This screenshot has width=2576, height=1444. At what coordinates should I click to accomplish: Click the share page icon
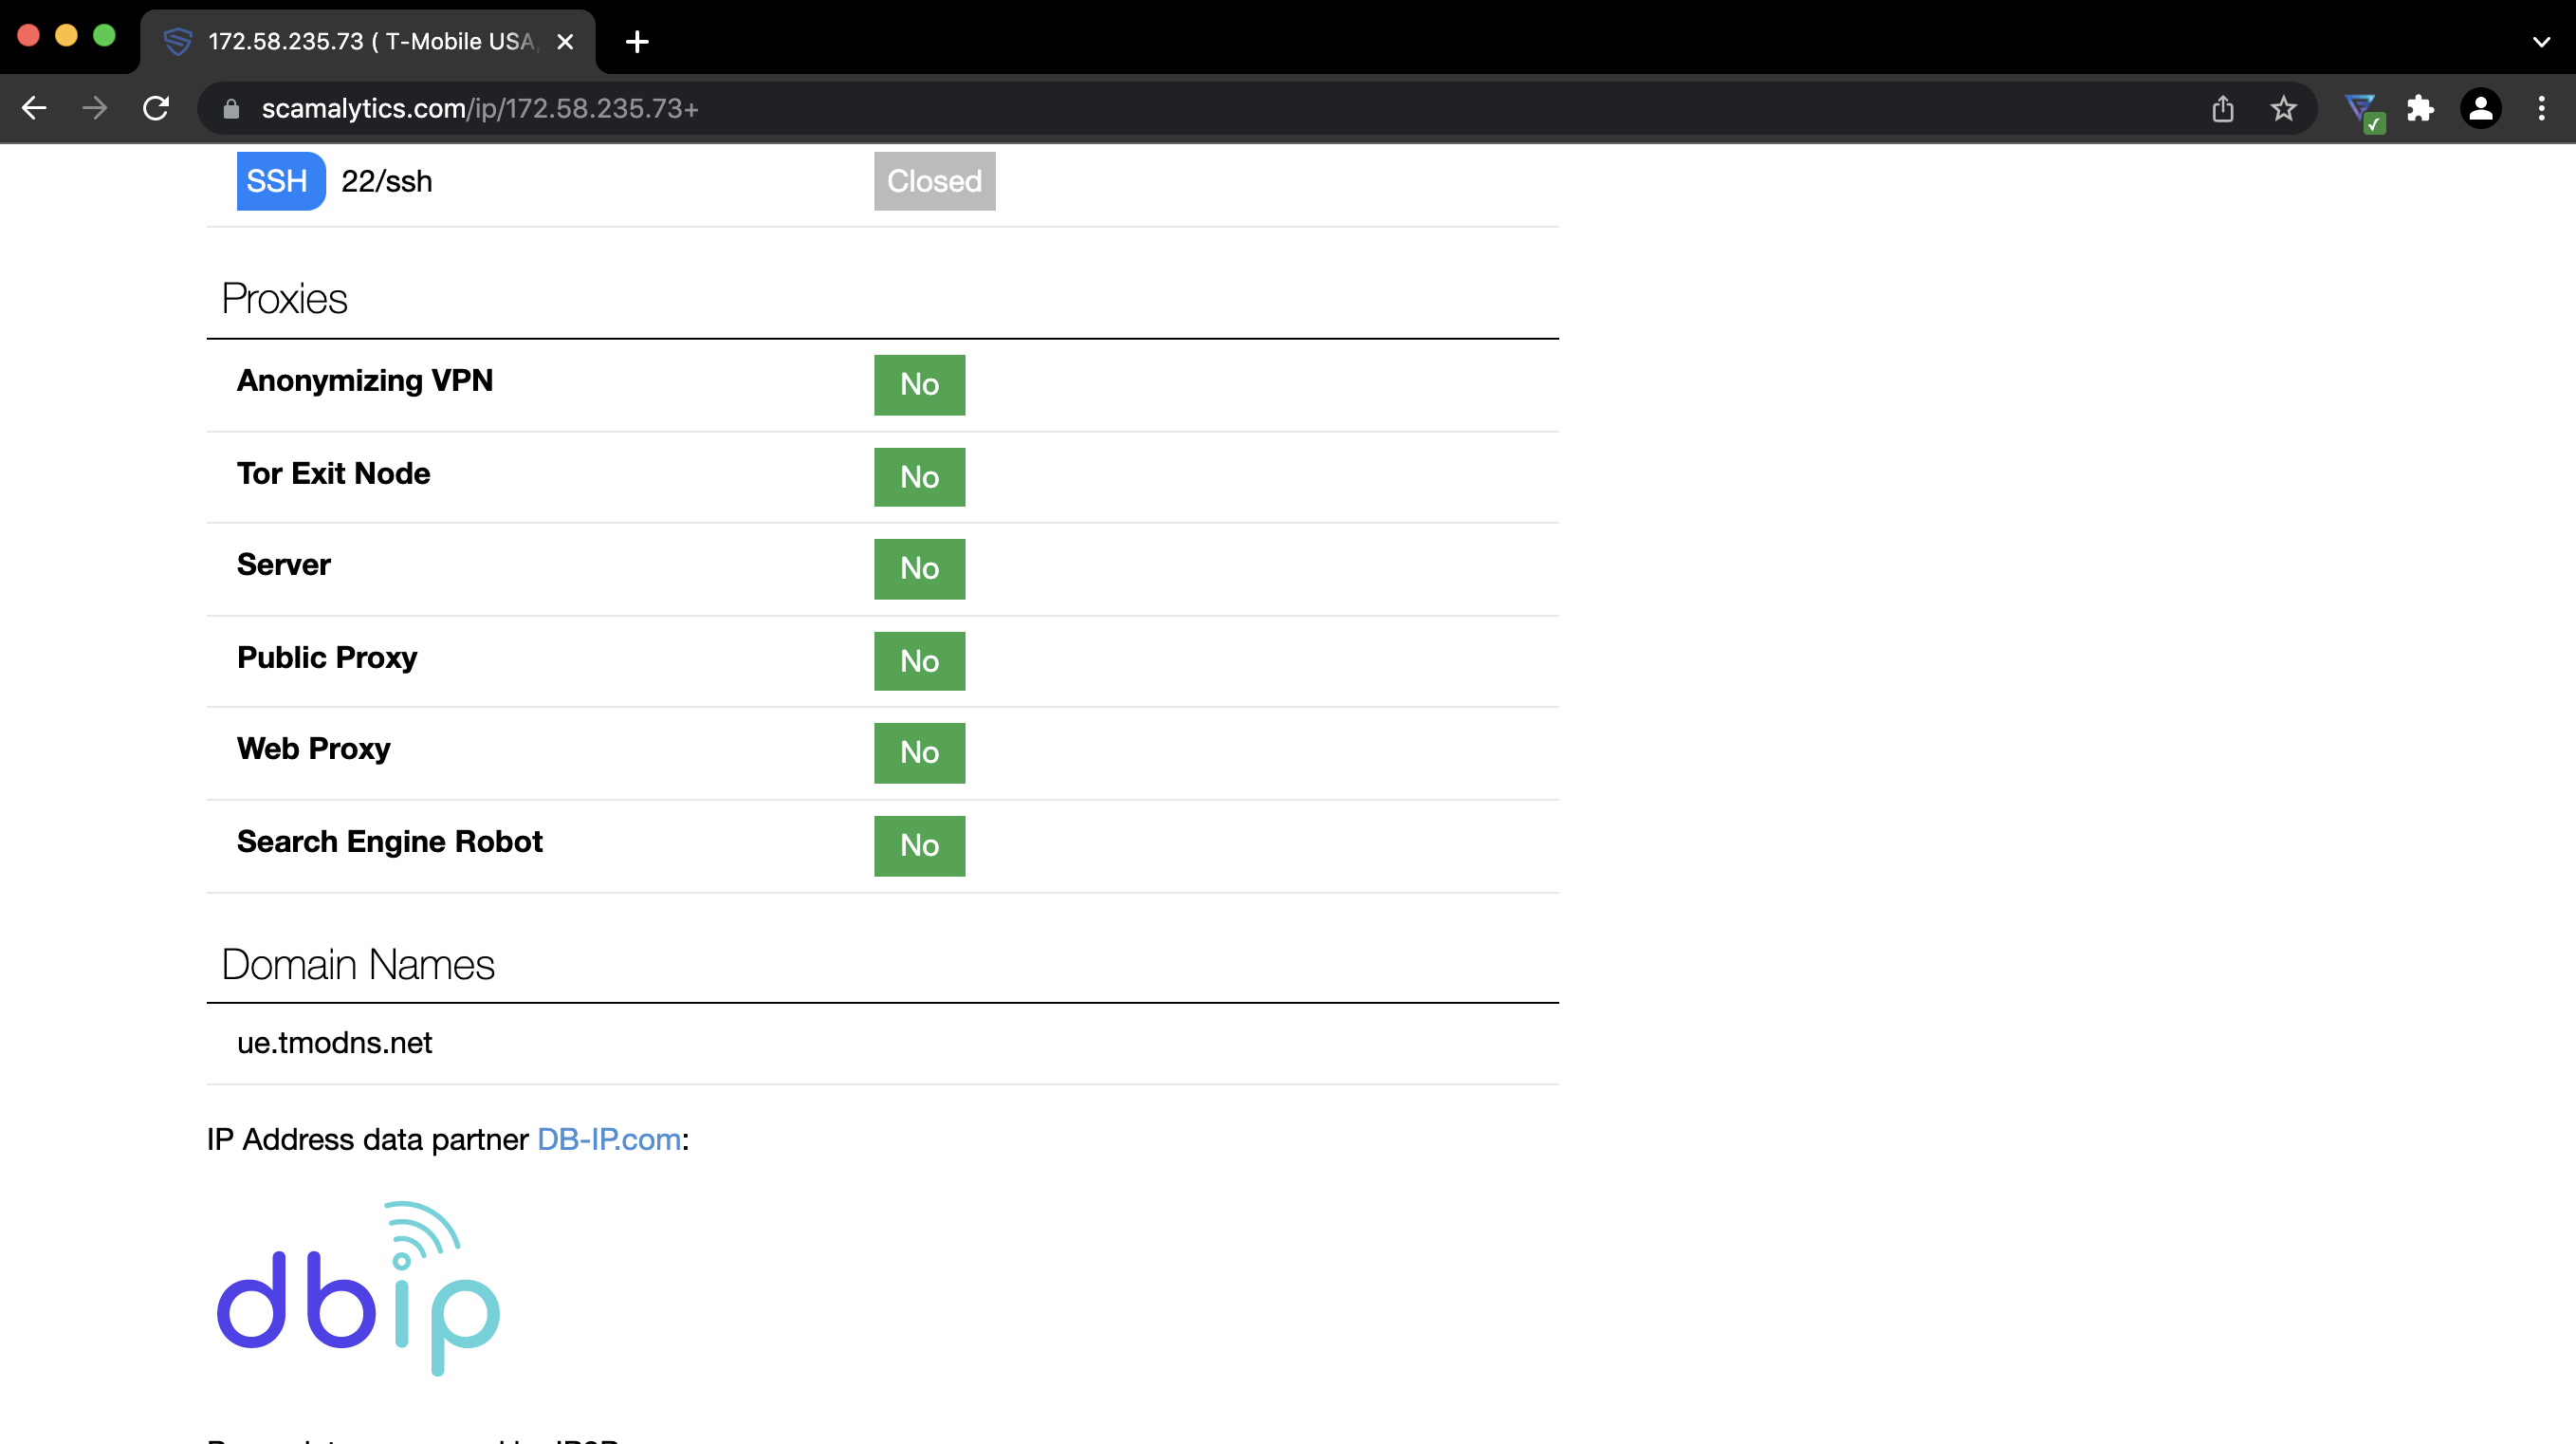click(x=2222, y=108)
